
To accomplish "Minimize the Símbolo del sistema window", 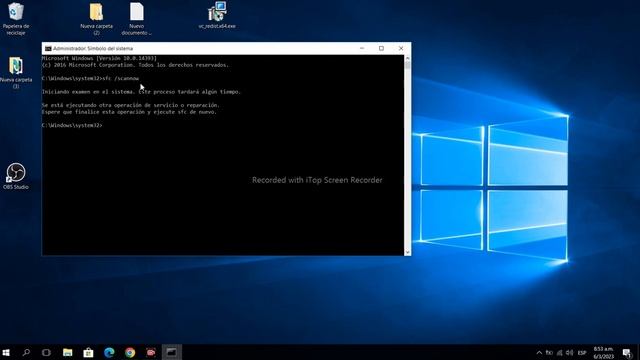I will coord(362,49).
